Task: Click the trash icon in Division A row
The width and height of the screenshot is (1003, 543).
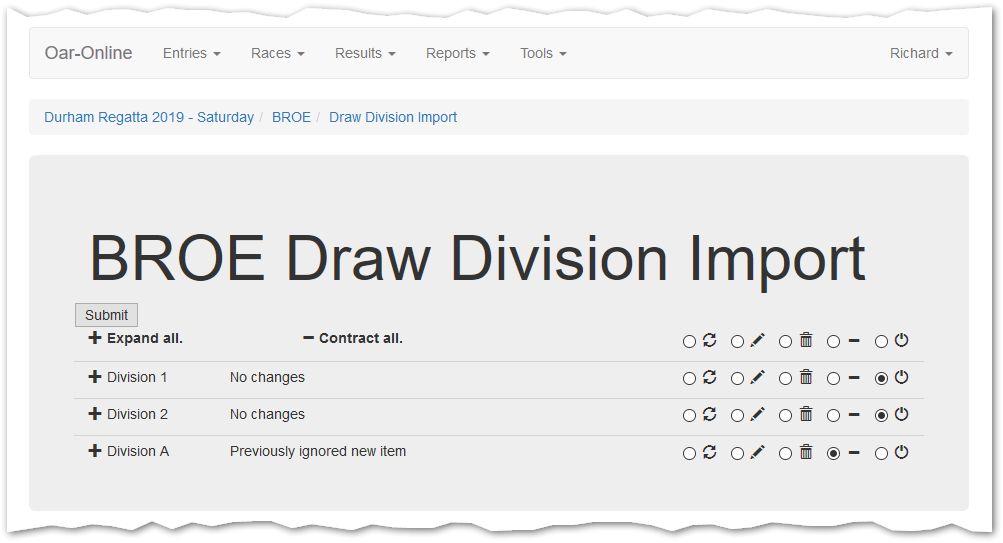Action: (x=806, y=452)
